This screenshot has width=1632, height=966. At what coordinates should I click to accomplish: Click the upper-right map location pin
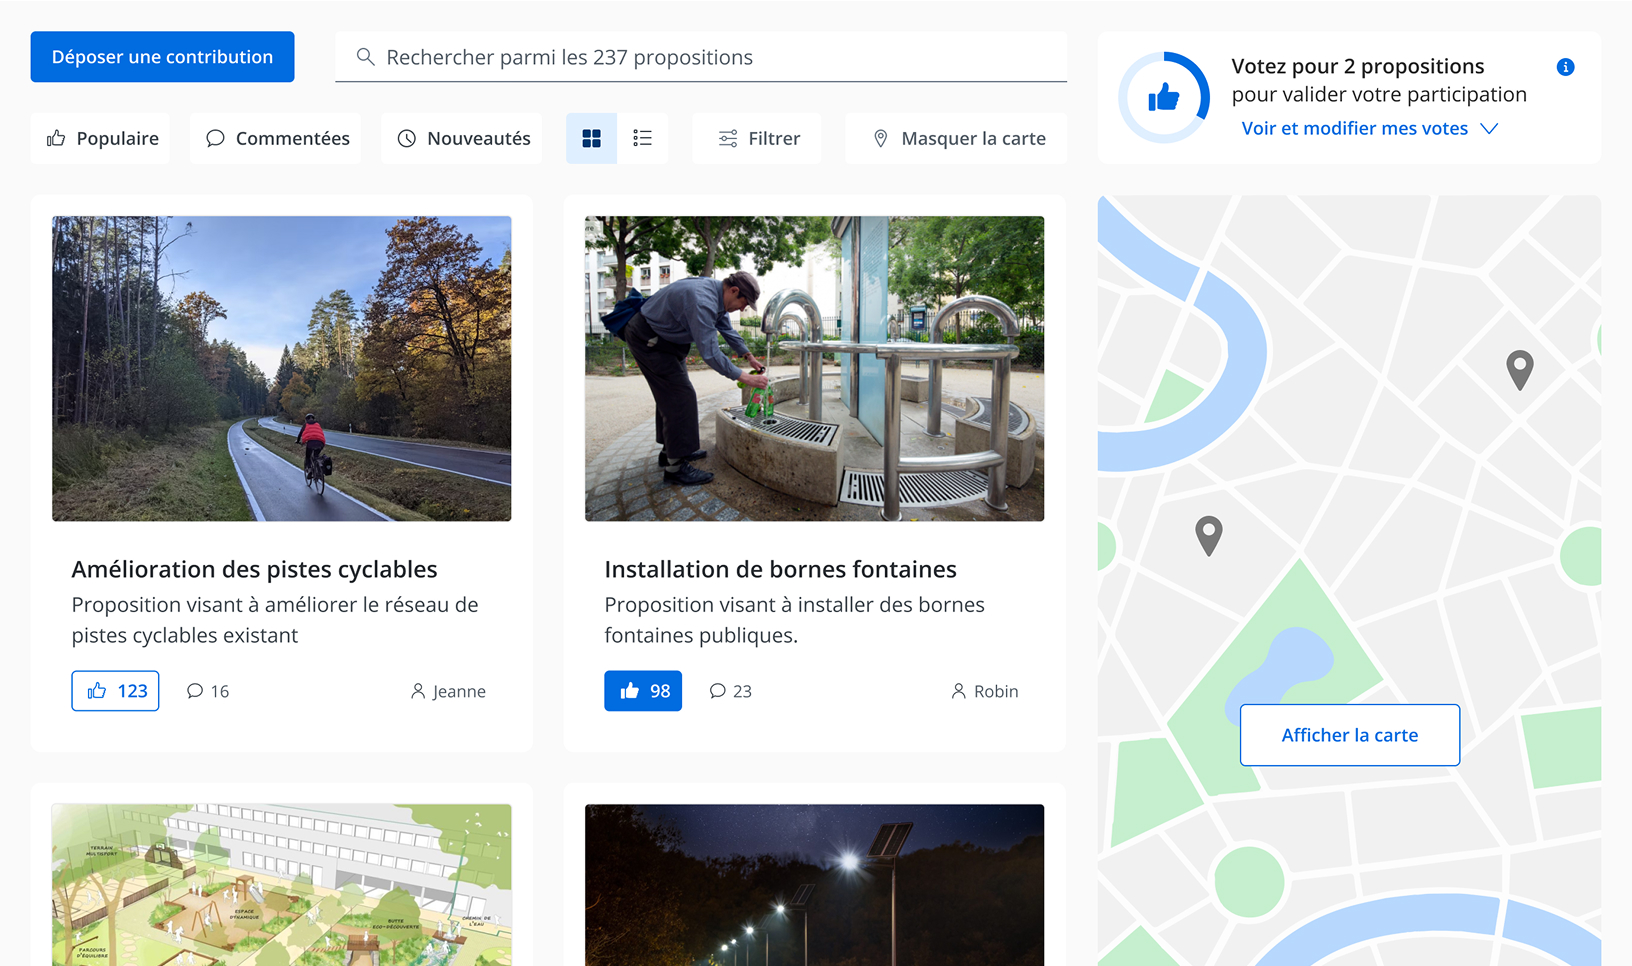(x=1519, y=368)
